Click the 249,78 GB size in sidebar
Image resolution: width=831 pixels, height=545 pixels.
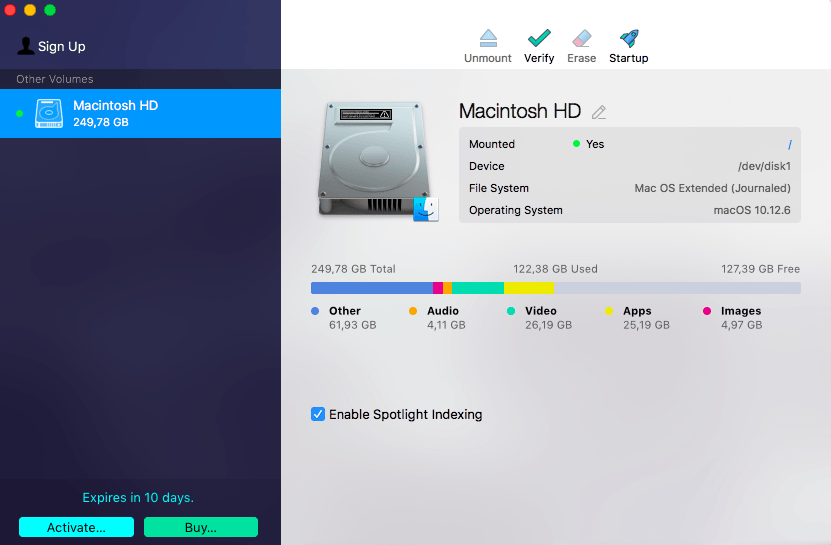101,122
